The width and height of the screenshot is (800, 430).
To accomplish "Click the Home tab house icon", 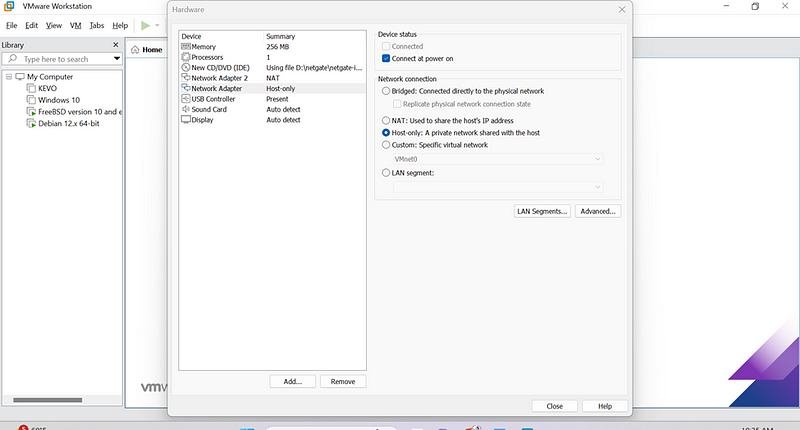I will (135, 49).
